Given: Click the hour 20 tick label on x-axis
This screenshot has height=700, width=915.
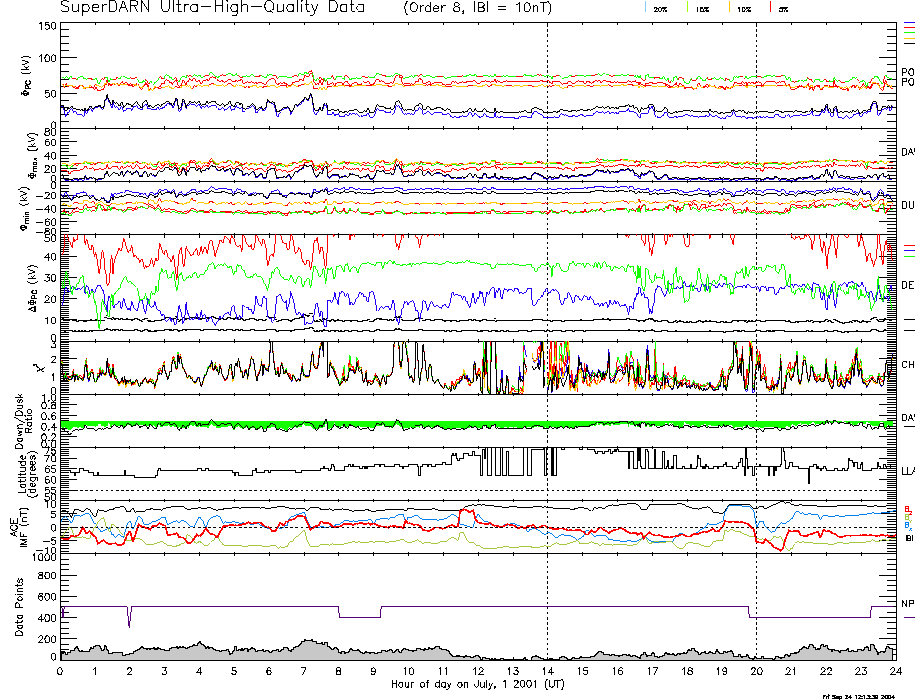Looking at the screenshot, I should pyautogui.click(x=756, y=671).
